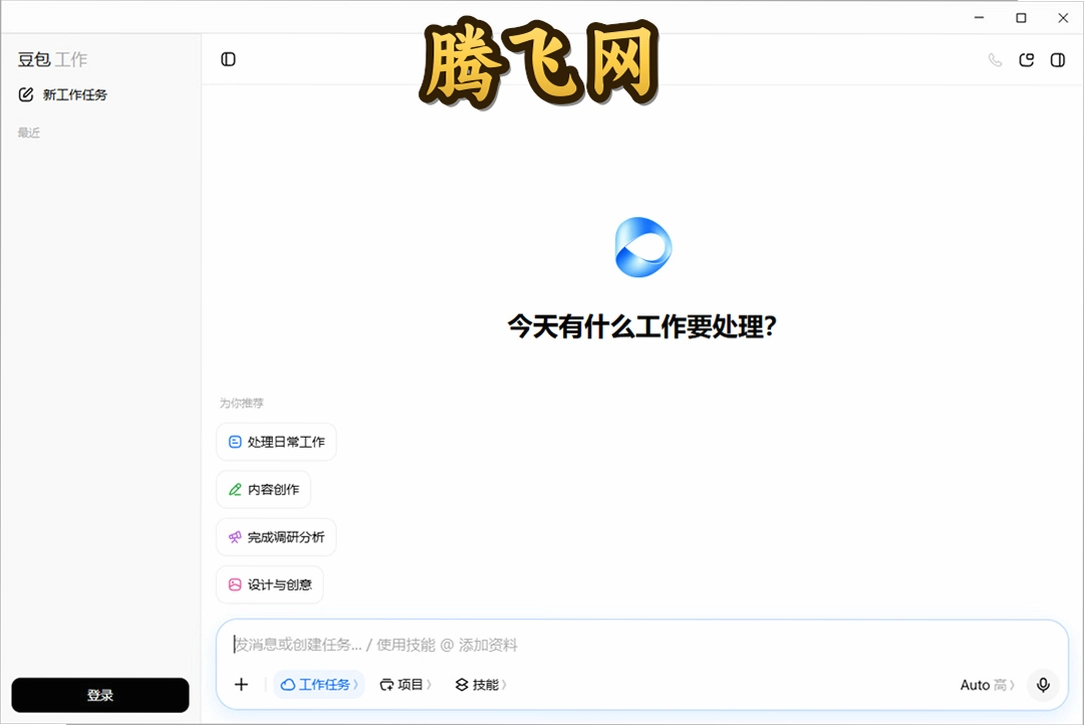
Task: Click the 最近 recent label
Action: pyautogui.click(x=29, y=133)
